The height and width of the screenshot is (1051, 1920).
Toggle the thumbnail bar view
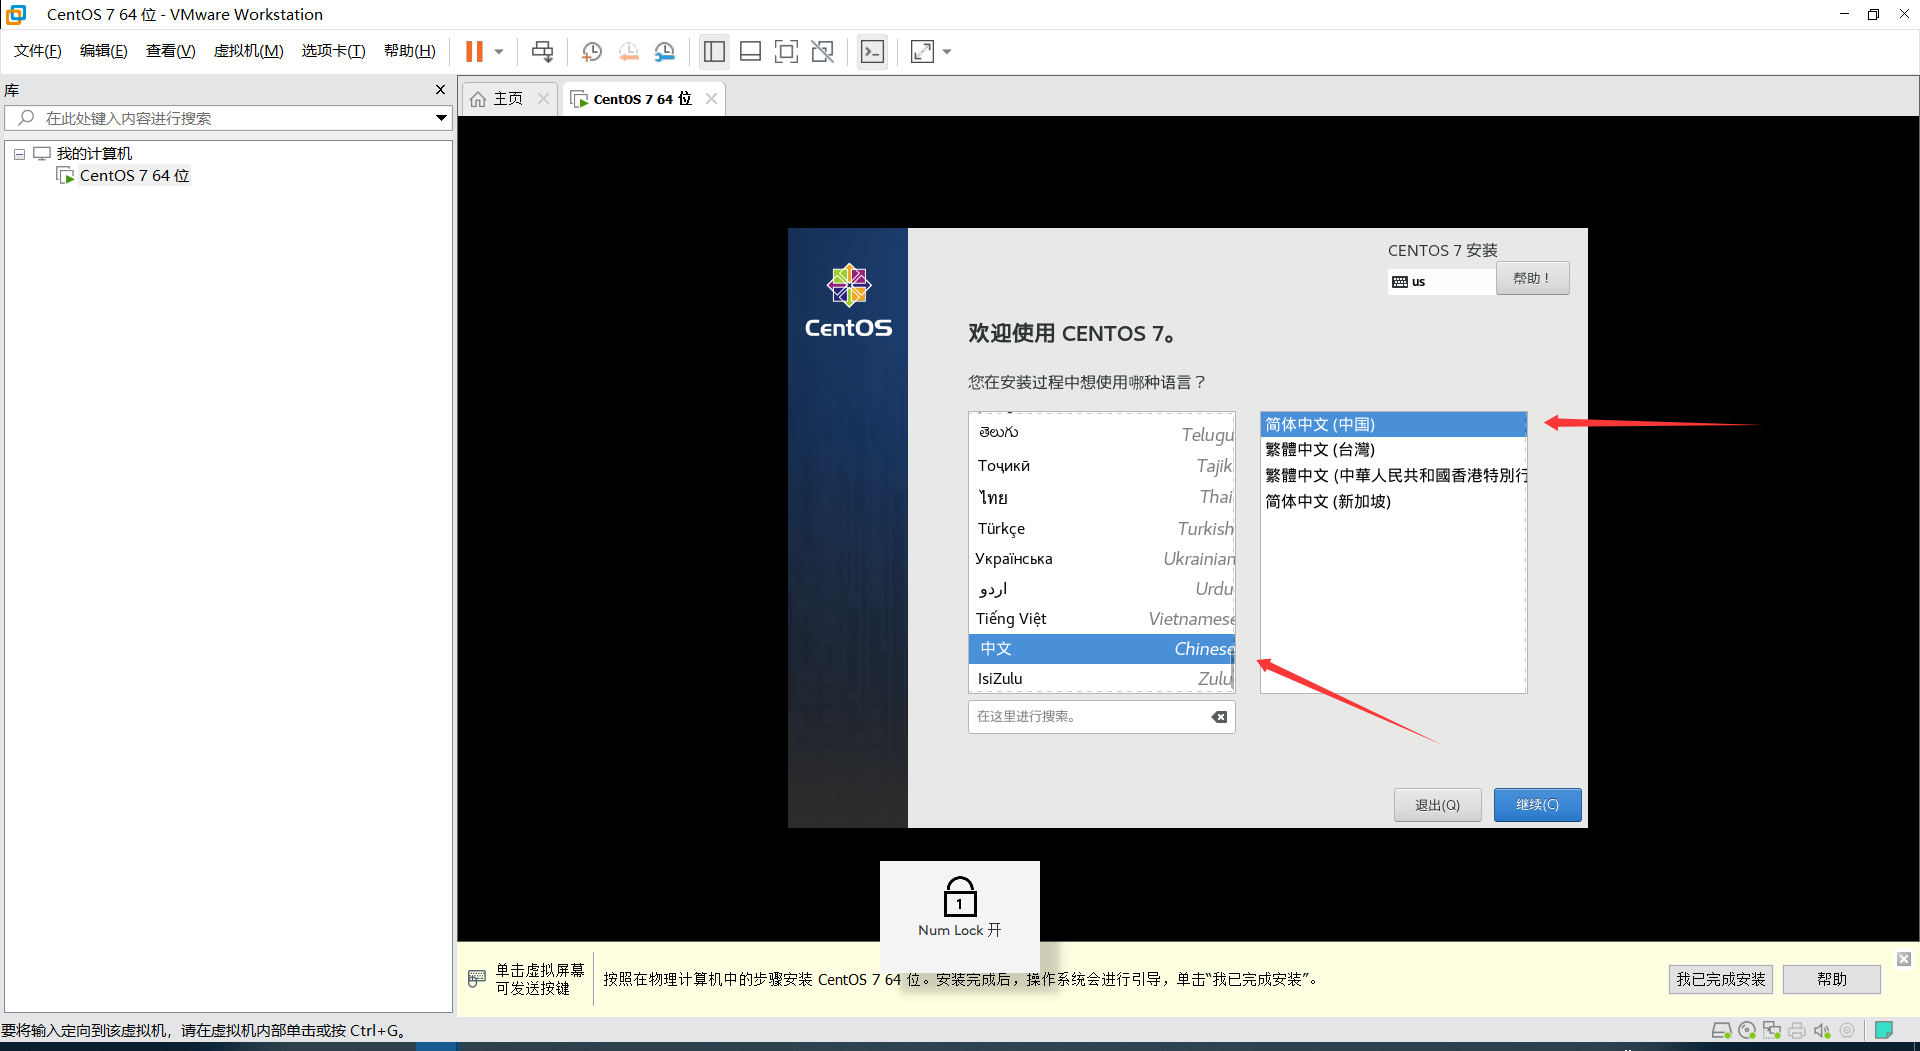(750, 51)
